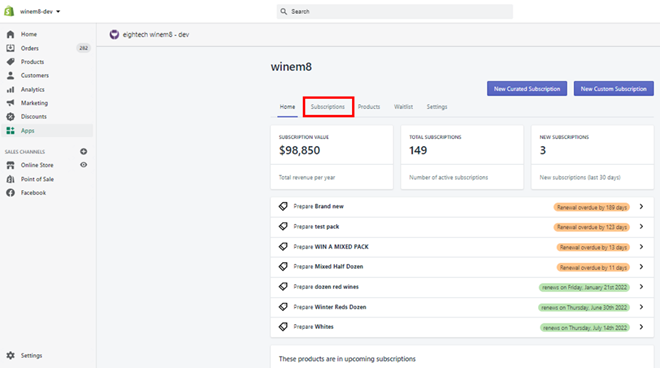Click the Online Store link in sidebar
Screen dimensions: 660x368
tap(37, 165)
